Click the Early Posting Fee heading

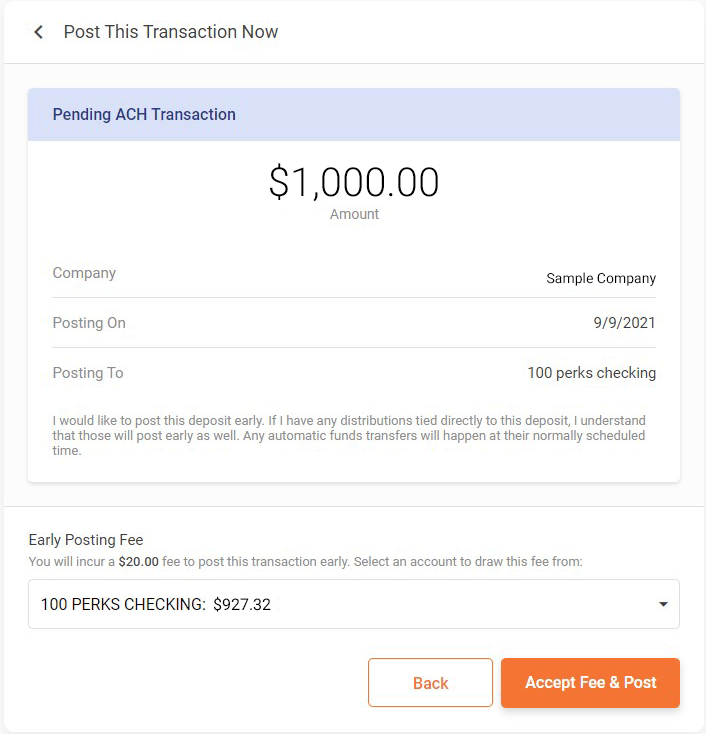86,540
